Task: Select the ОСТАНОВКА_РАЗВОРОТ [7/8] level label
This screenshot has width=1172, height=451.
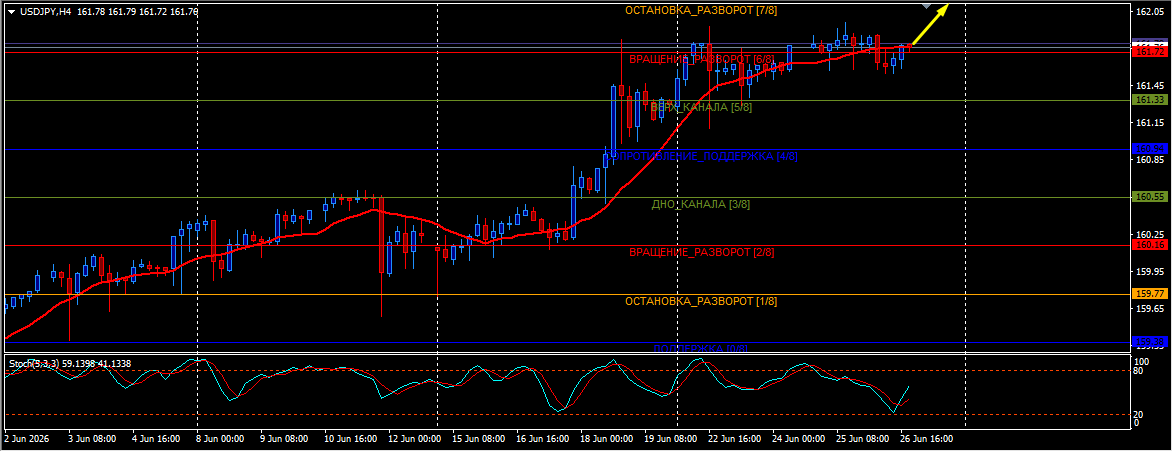Action: [700, 10]
